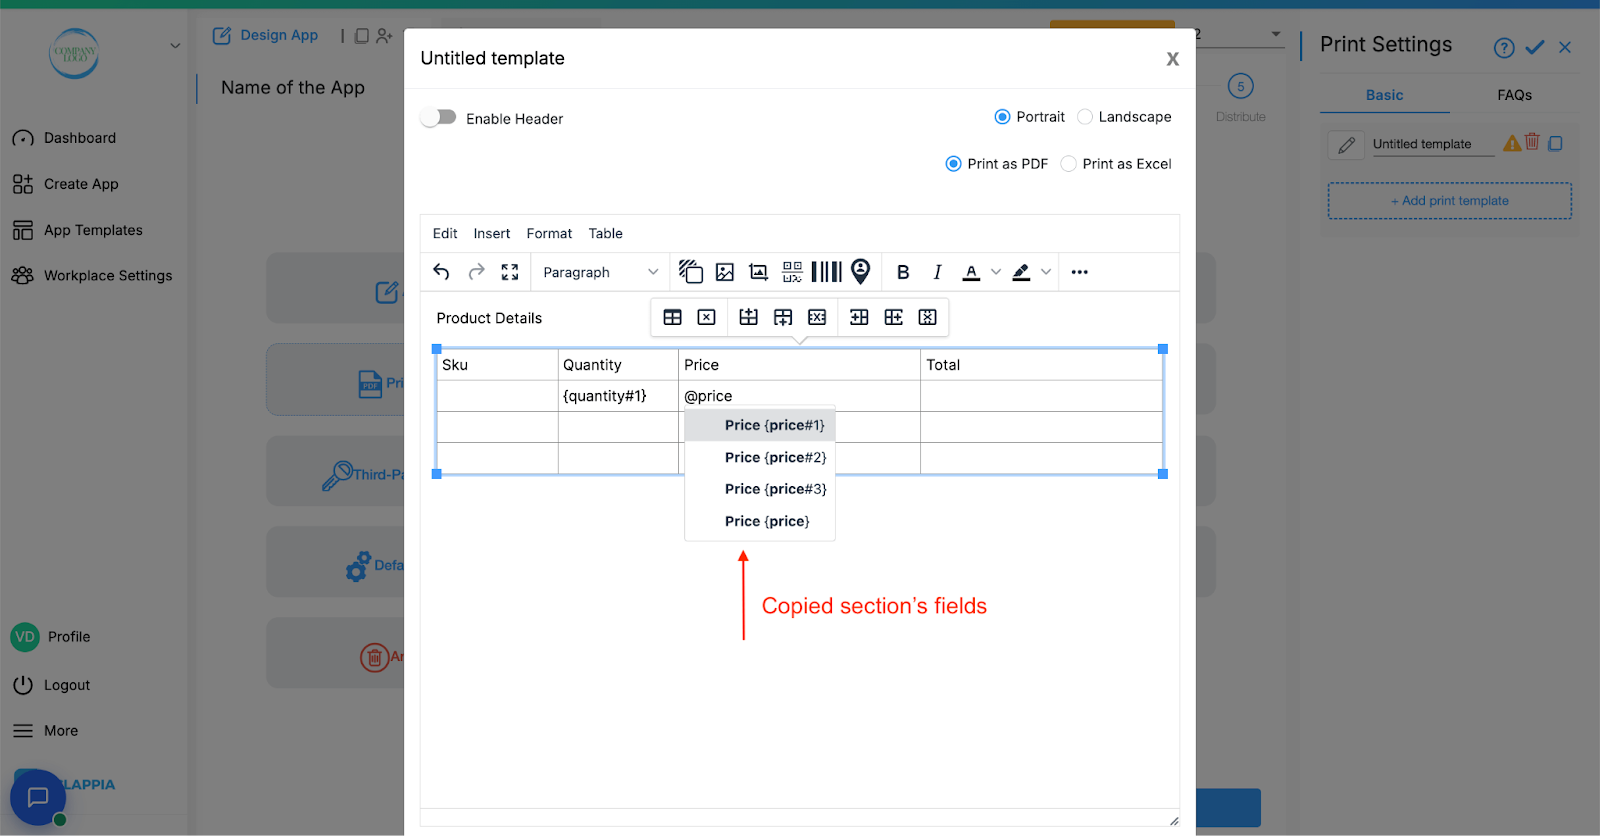Undo the last edit in the editor
This screenshot has height=836, width=1600.
[441, 272]
